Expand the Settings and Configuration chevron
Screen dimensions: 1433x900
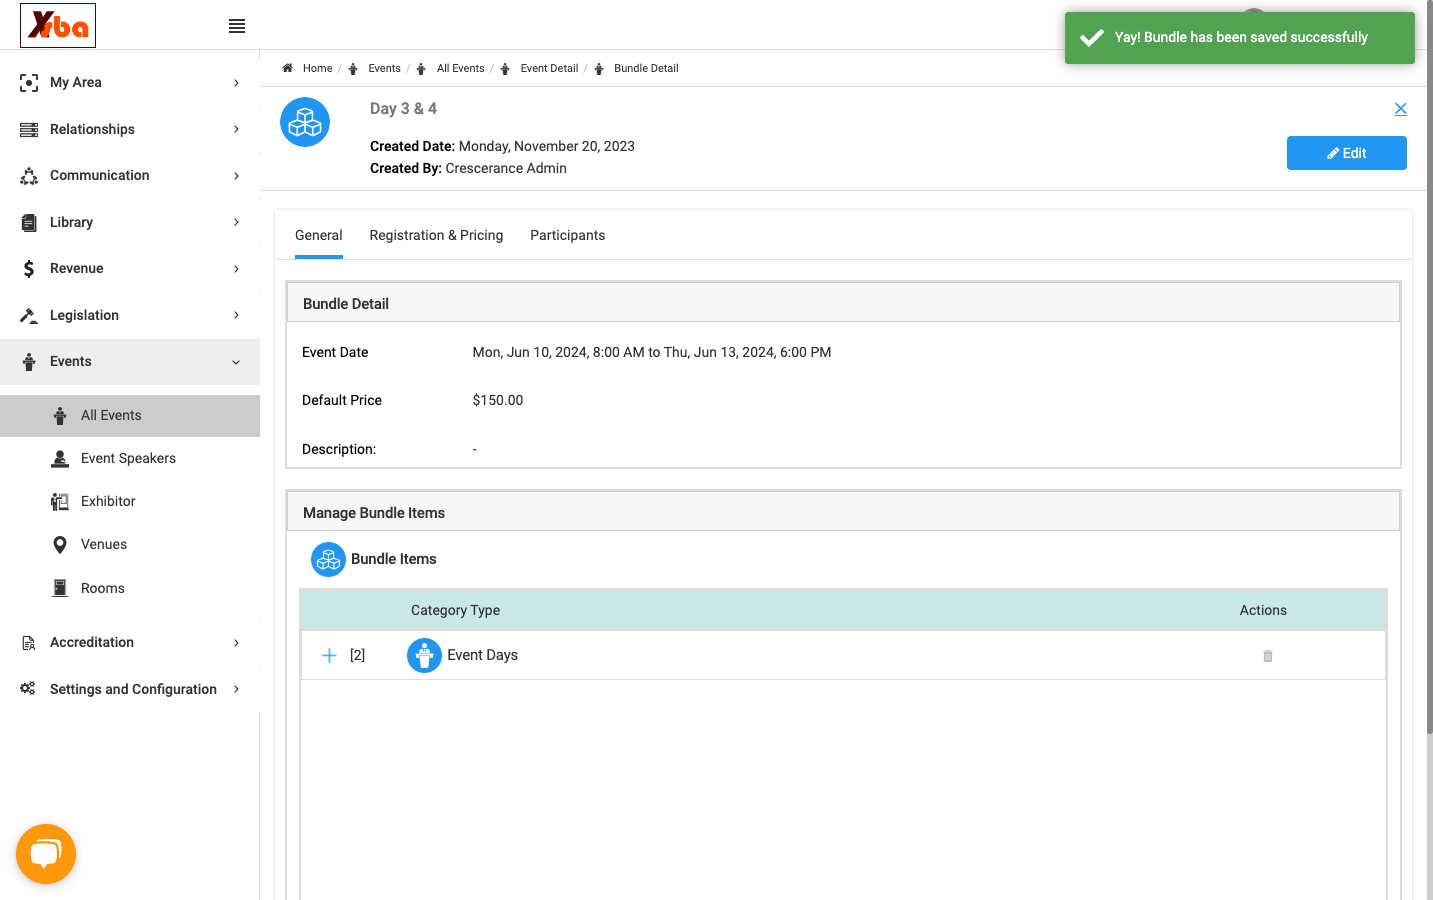pyautogui.click(x=236, y=689)
